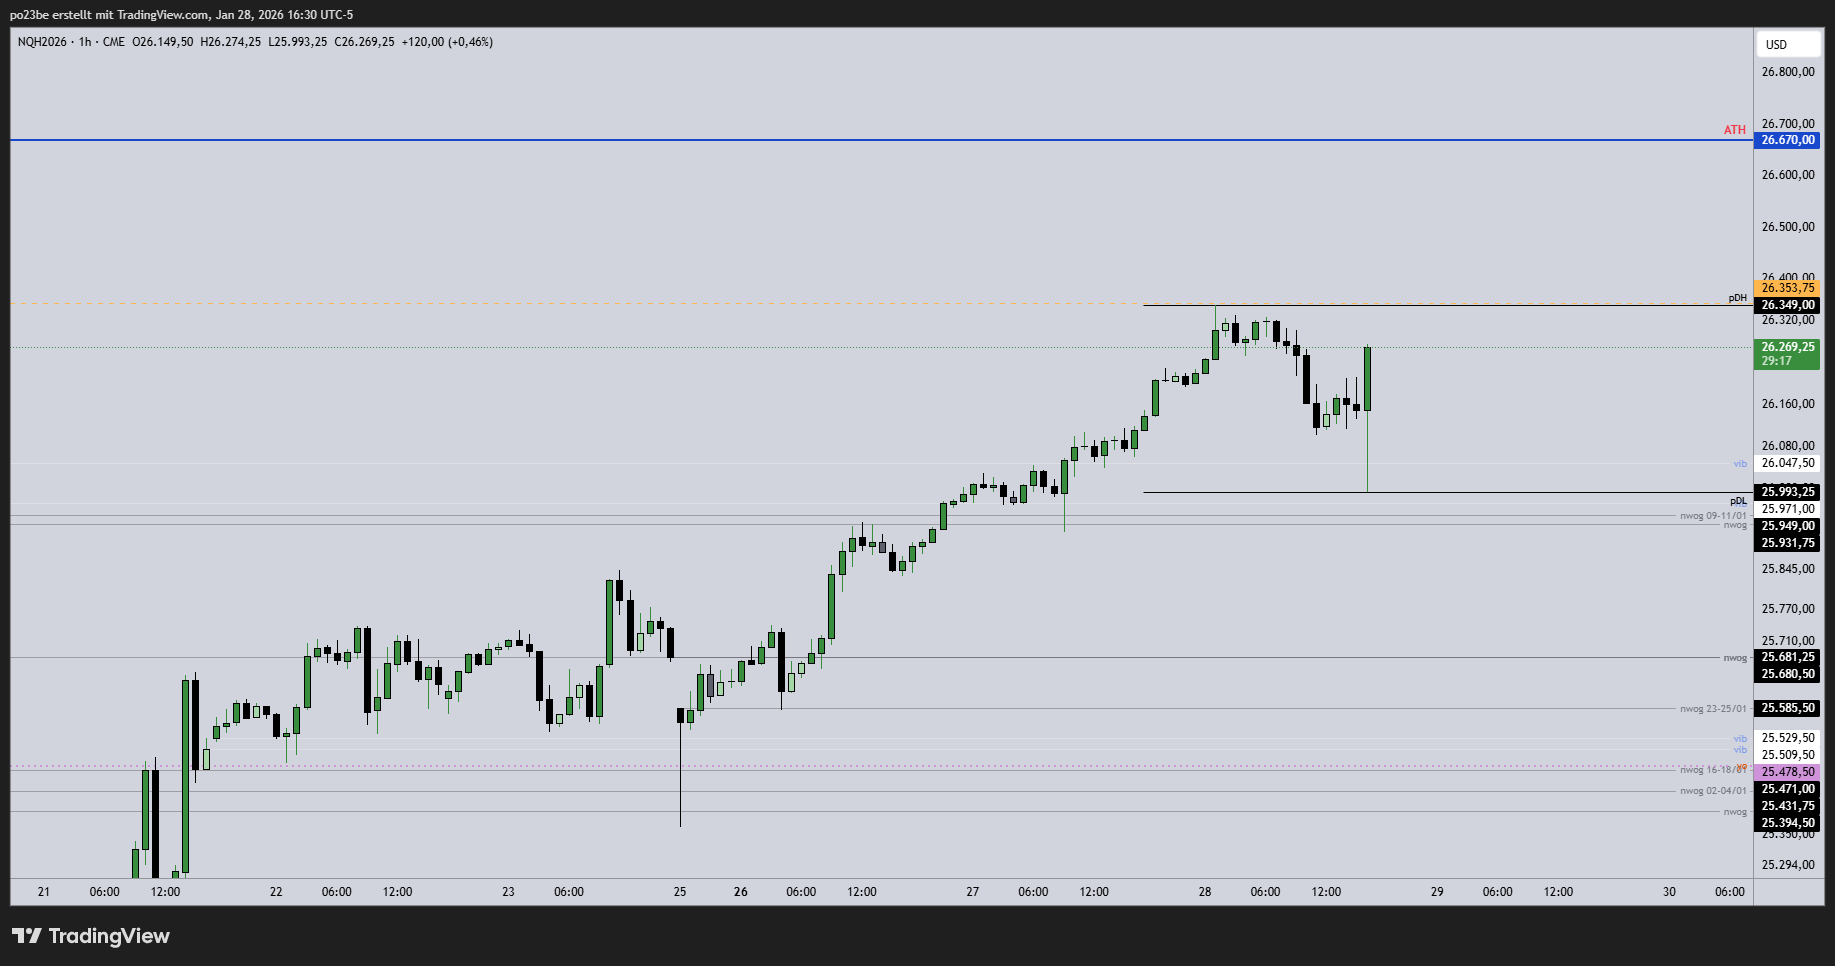Click the vib level label 26.047,50

(x=1786, y=463)
